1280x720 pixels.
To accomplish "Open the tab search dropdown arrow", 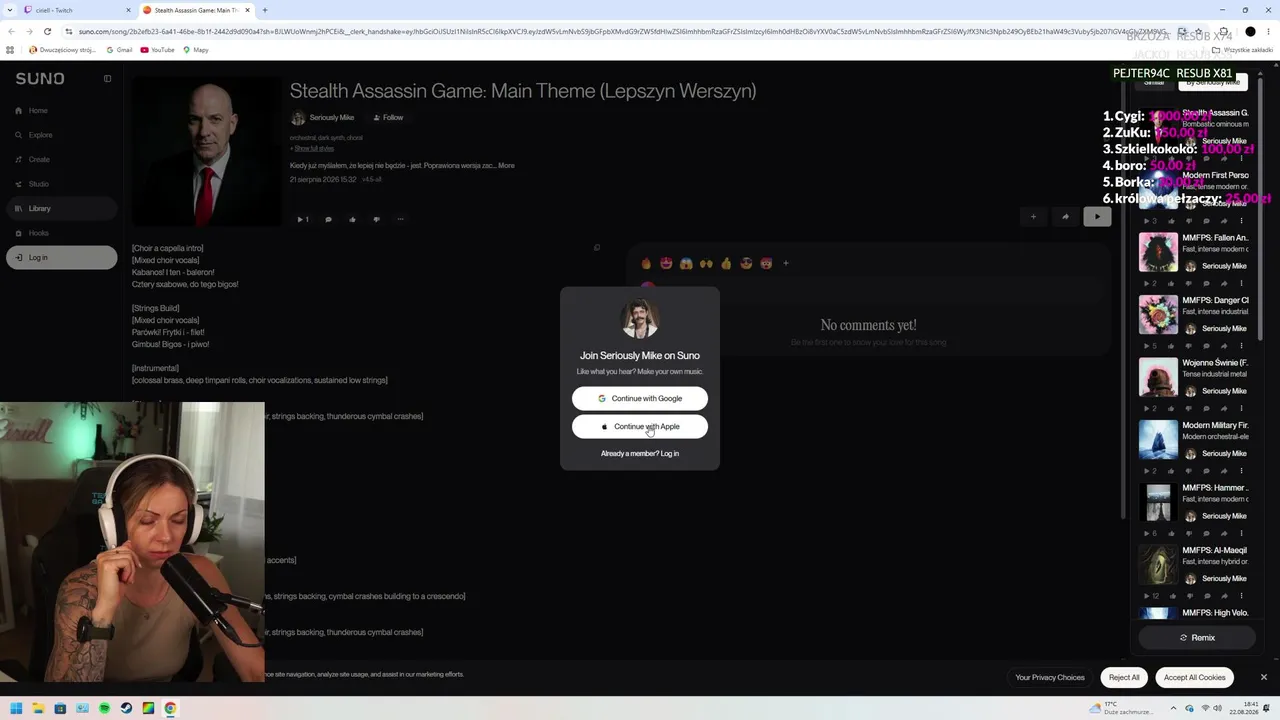I will (10, 10).
